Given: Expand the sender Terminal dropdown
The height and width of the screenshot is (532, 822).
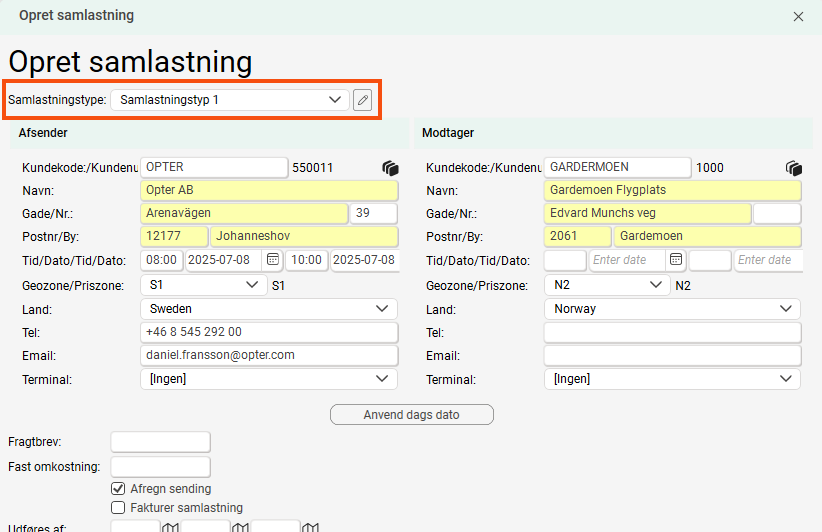Looking at the screenshot, I should click(x=269, y=379).
